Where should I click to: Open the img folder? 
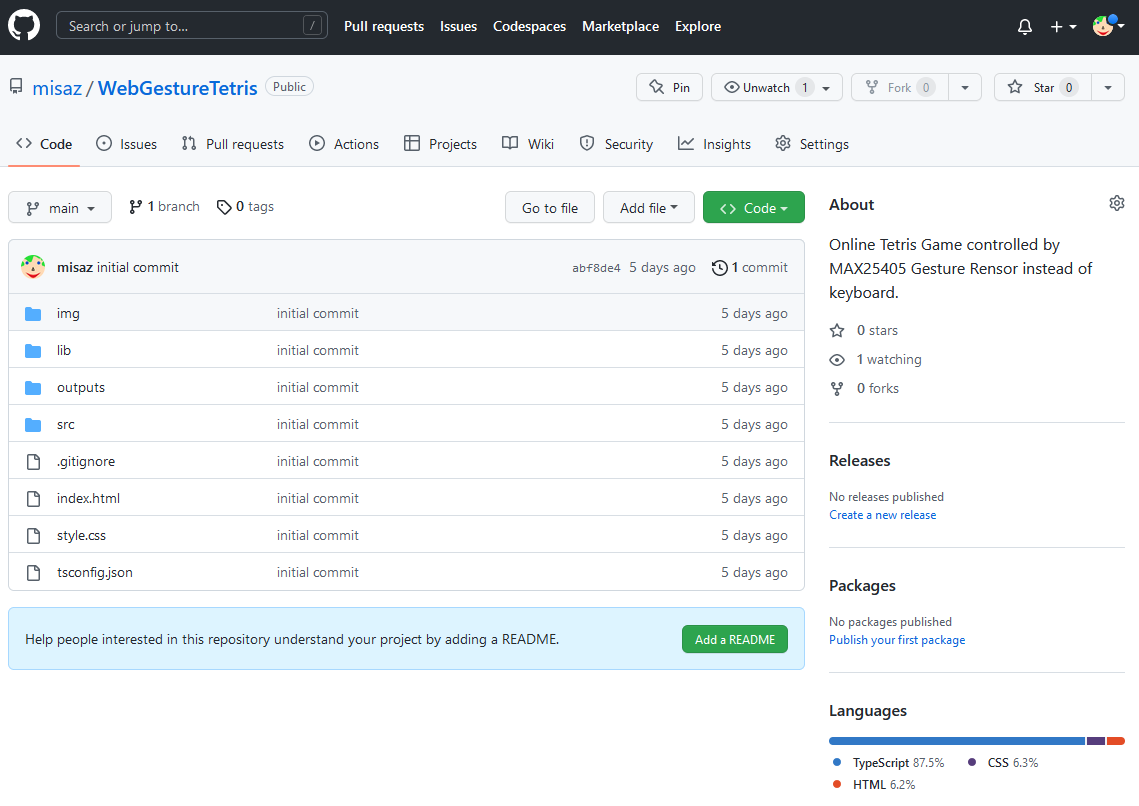pyautogui.click(x=68, y=314)
